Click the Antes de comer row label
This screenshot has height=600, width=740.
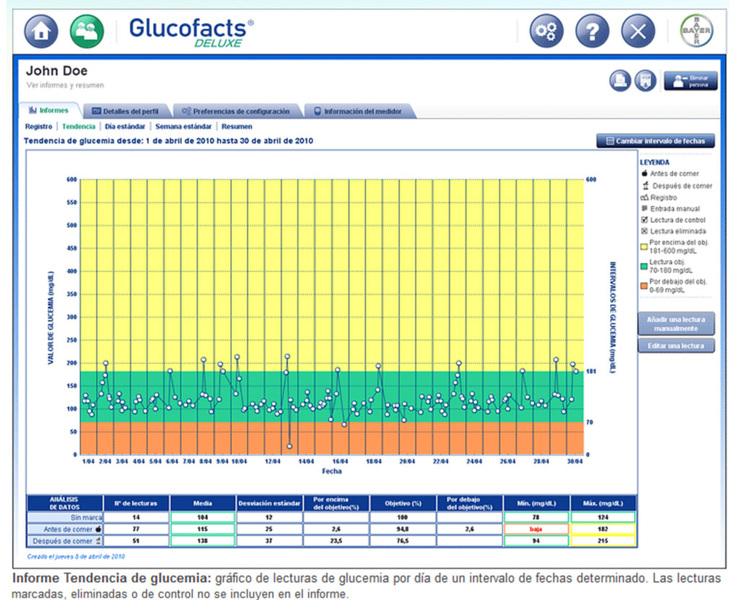[65, 529]
